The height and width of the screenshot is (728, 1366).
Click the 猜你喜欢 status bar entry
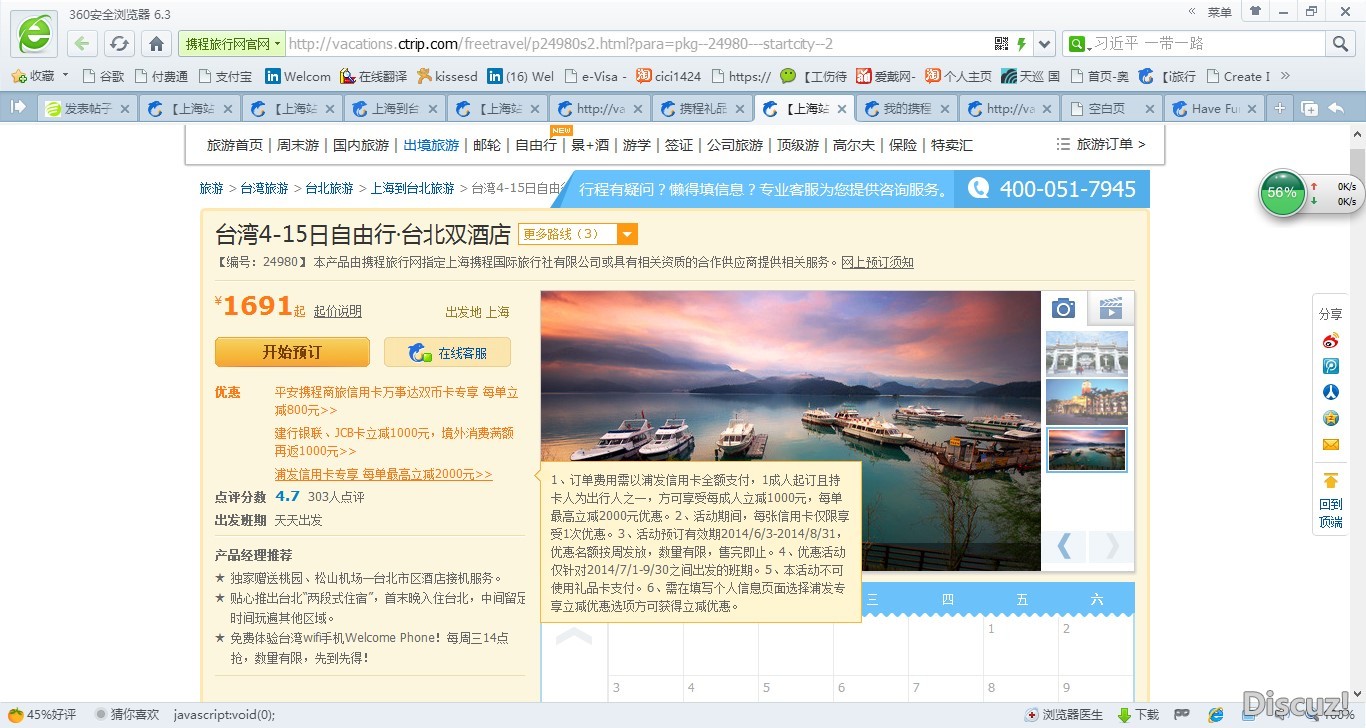pyautogui.click(x=127, y=714)
